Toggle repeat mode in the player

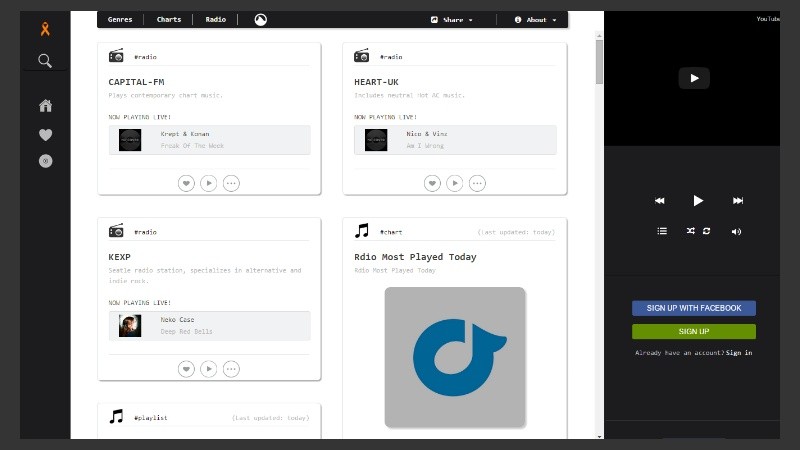pyautogui.click(x=706, y=231)
